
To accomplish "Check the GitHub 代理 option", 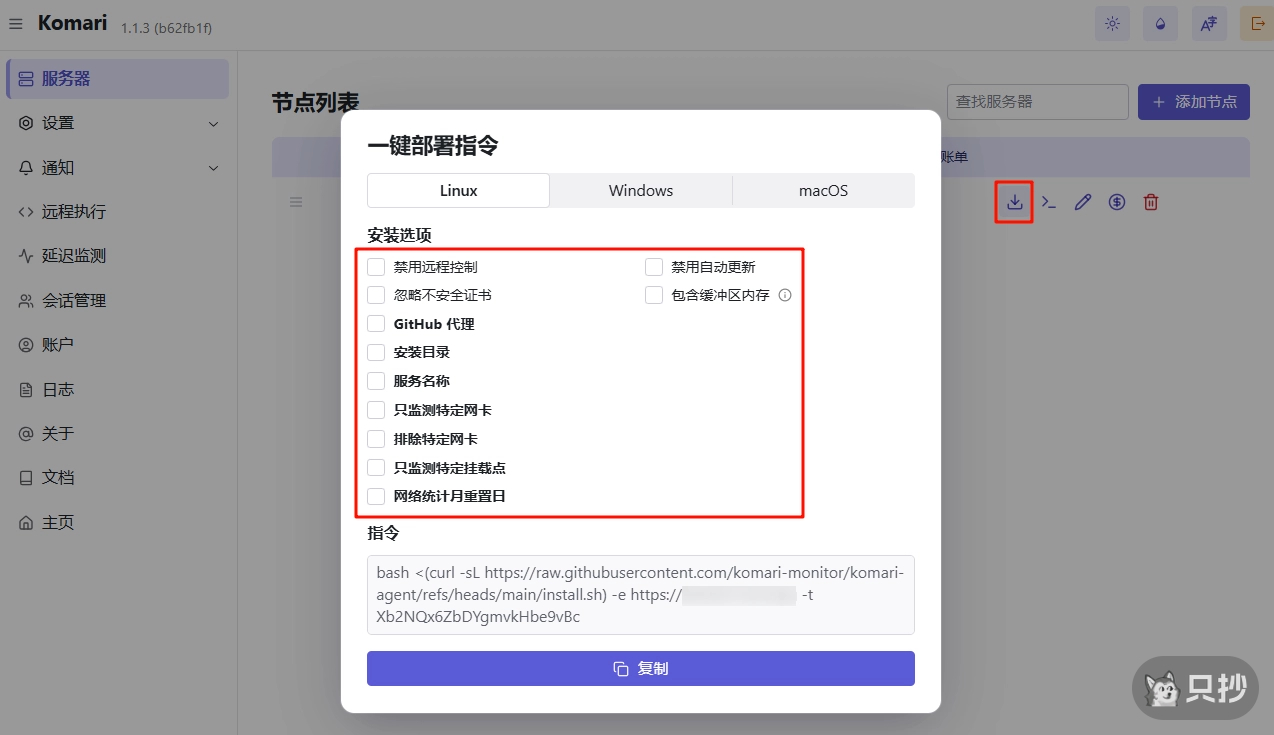I will click(376, 323).
